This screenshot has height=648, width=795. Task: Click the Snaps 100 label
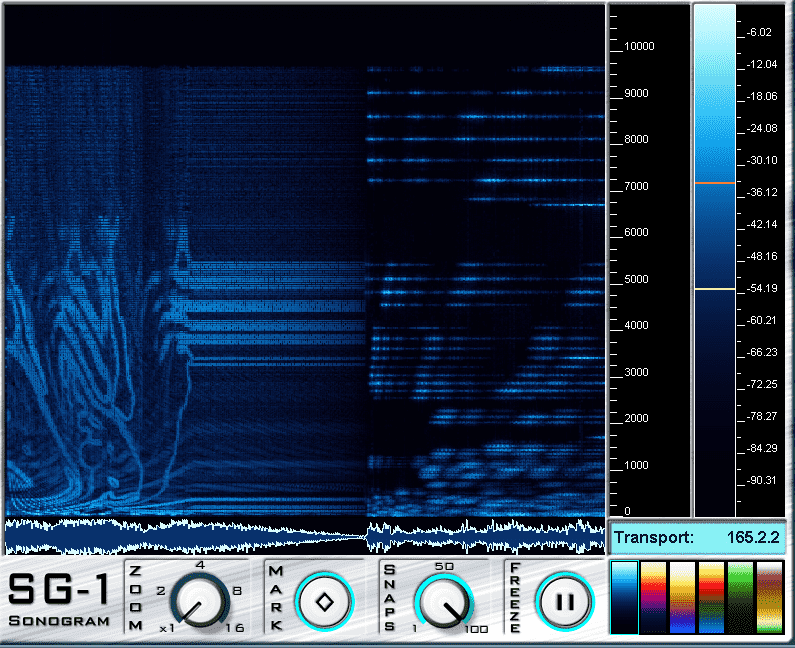coord(476,629)
